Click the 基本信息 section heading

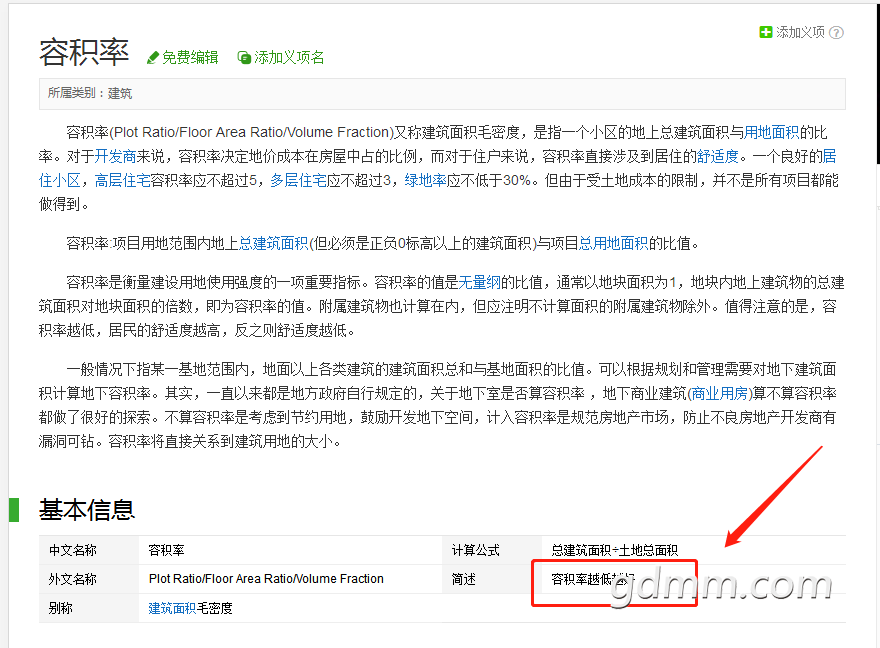tap(87, 510)
